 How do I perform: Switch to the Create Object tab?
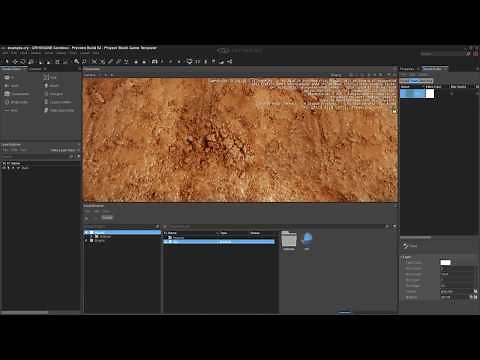[x=12, y=69]
